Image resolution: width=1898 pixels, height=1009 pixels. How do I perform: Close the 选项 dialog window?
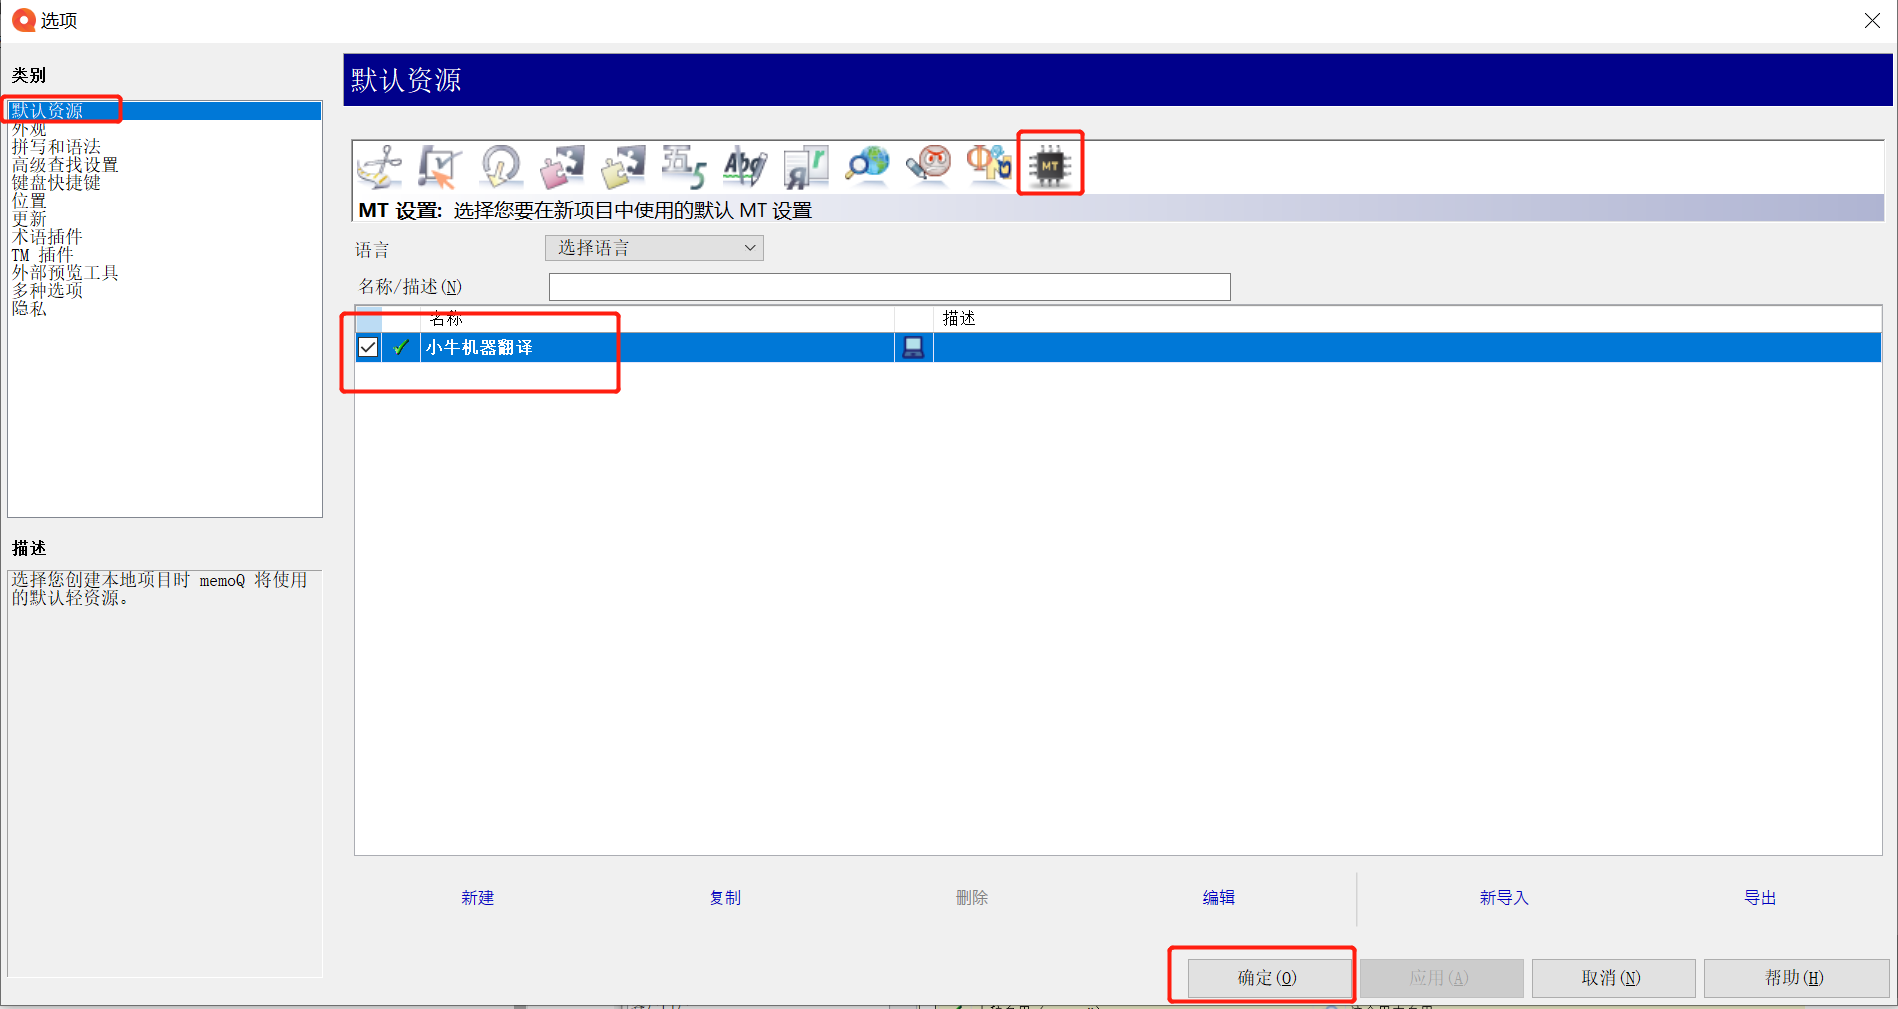tap(1872, 20)
